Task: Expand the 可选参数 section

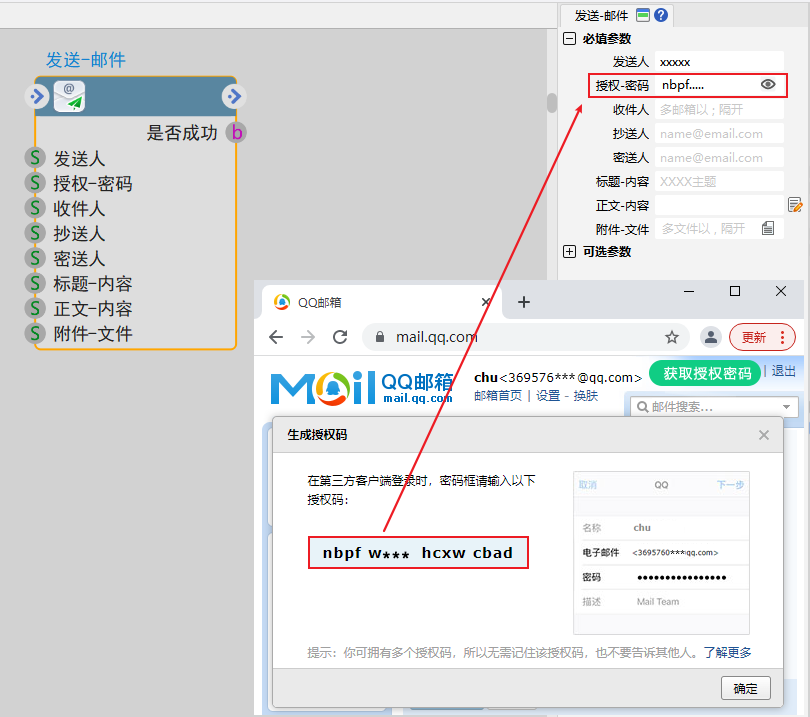Action: tap(570, 252)
